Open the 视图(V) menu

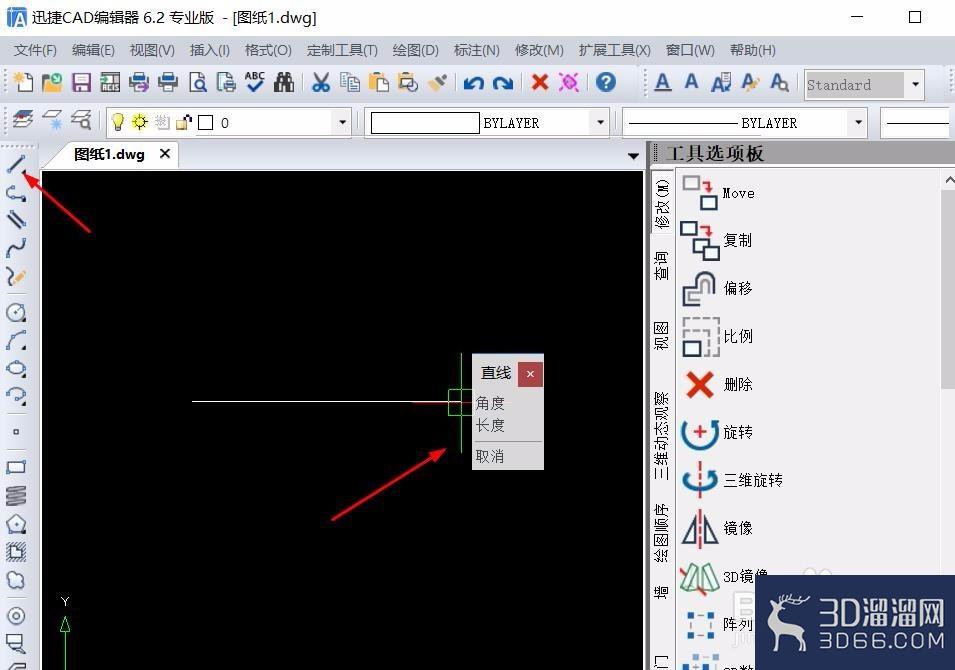(x=152, y=50)
